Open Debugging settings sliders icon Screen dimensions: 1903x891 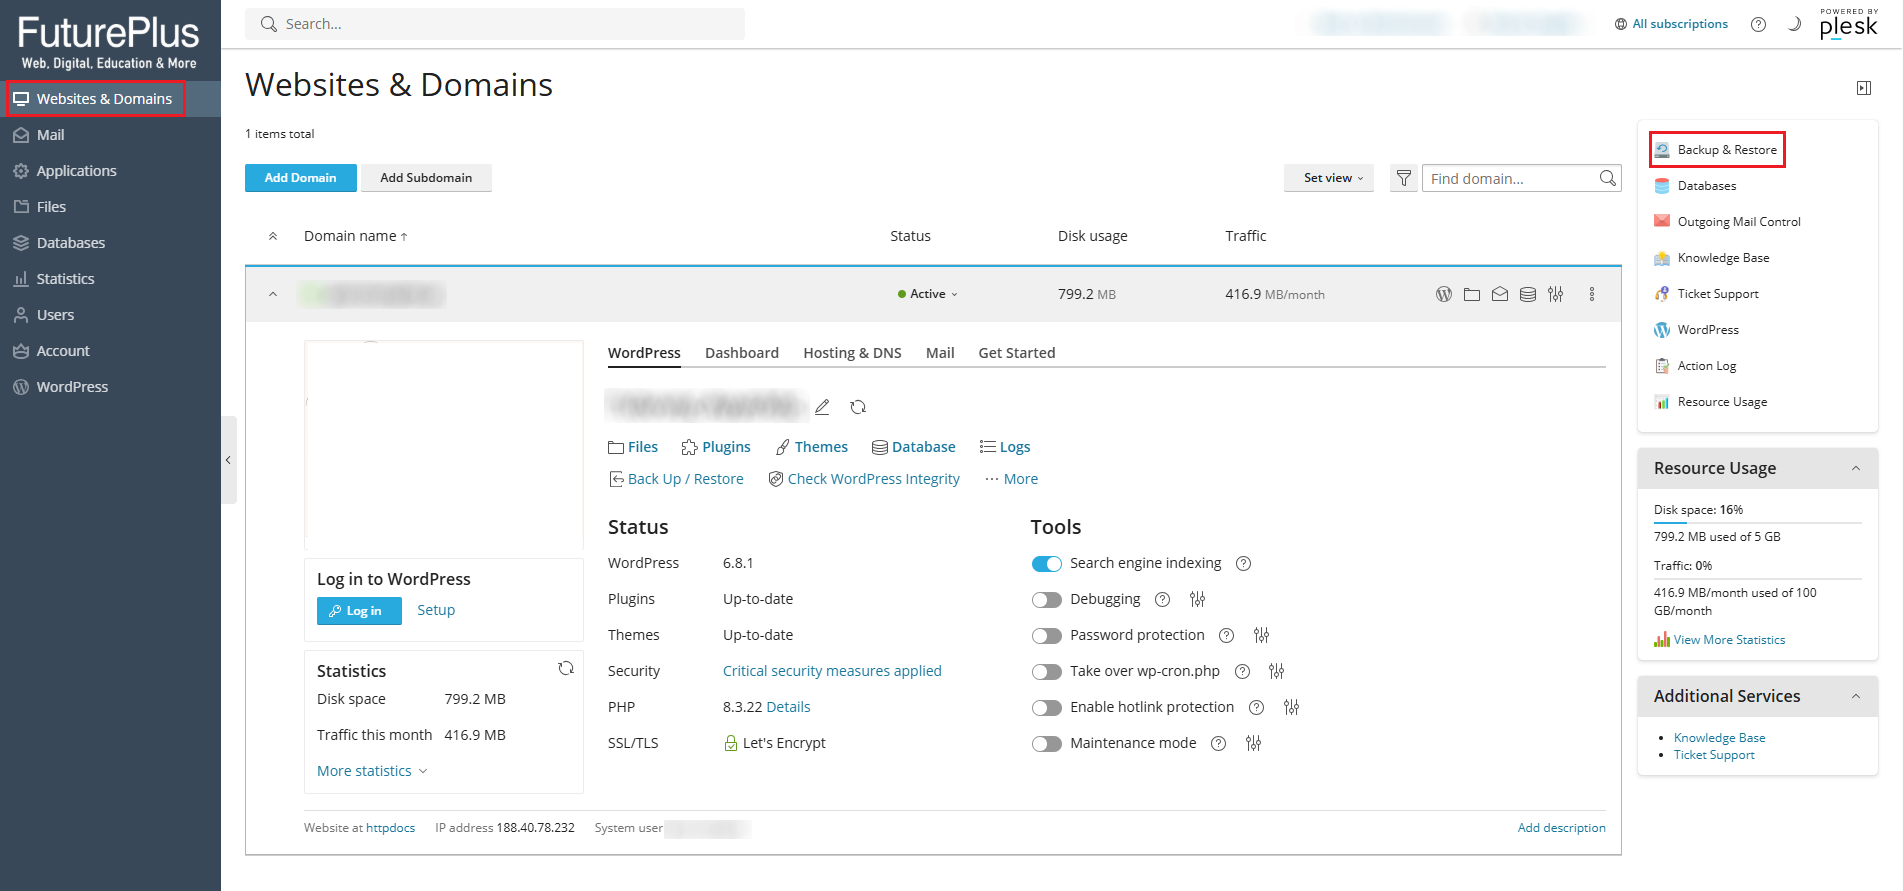pos(1198,599)
